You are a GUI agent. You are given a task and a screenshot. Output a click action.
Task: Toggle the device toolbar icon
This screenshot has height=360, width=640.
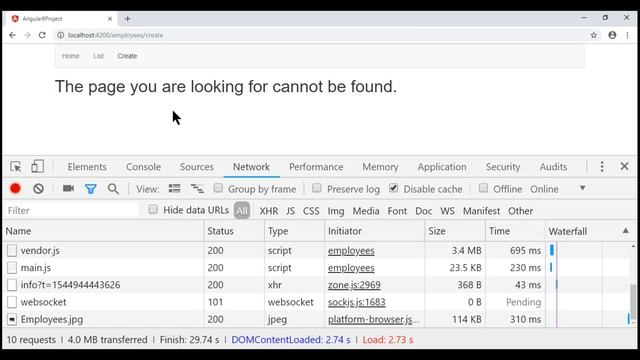pyautogui.click(x=38, y=167)
